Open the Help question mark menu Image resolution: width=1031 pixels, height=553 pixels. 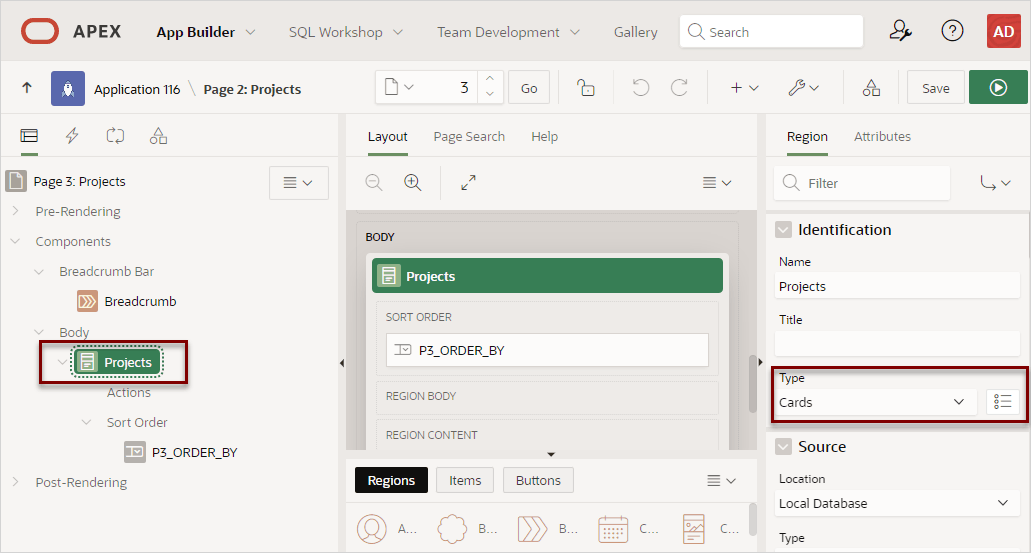(952, 31)
